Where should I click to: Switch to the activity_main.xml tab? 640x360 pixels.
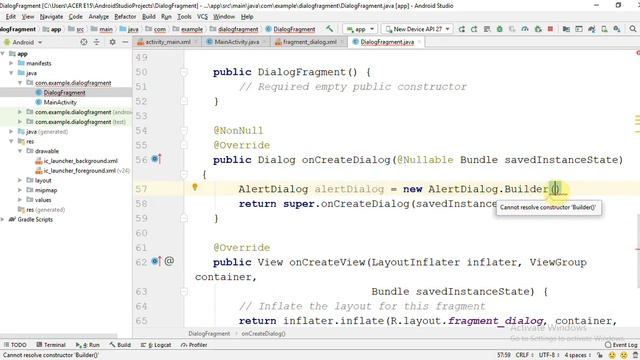click(168, 42)
